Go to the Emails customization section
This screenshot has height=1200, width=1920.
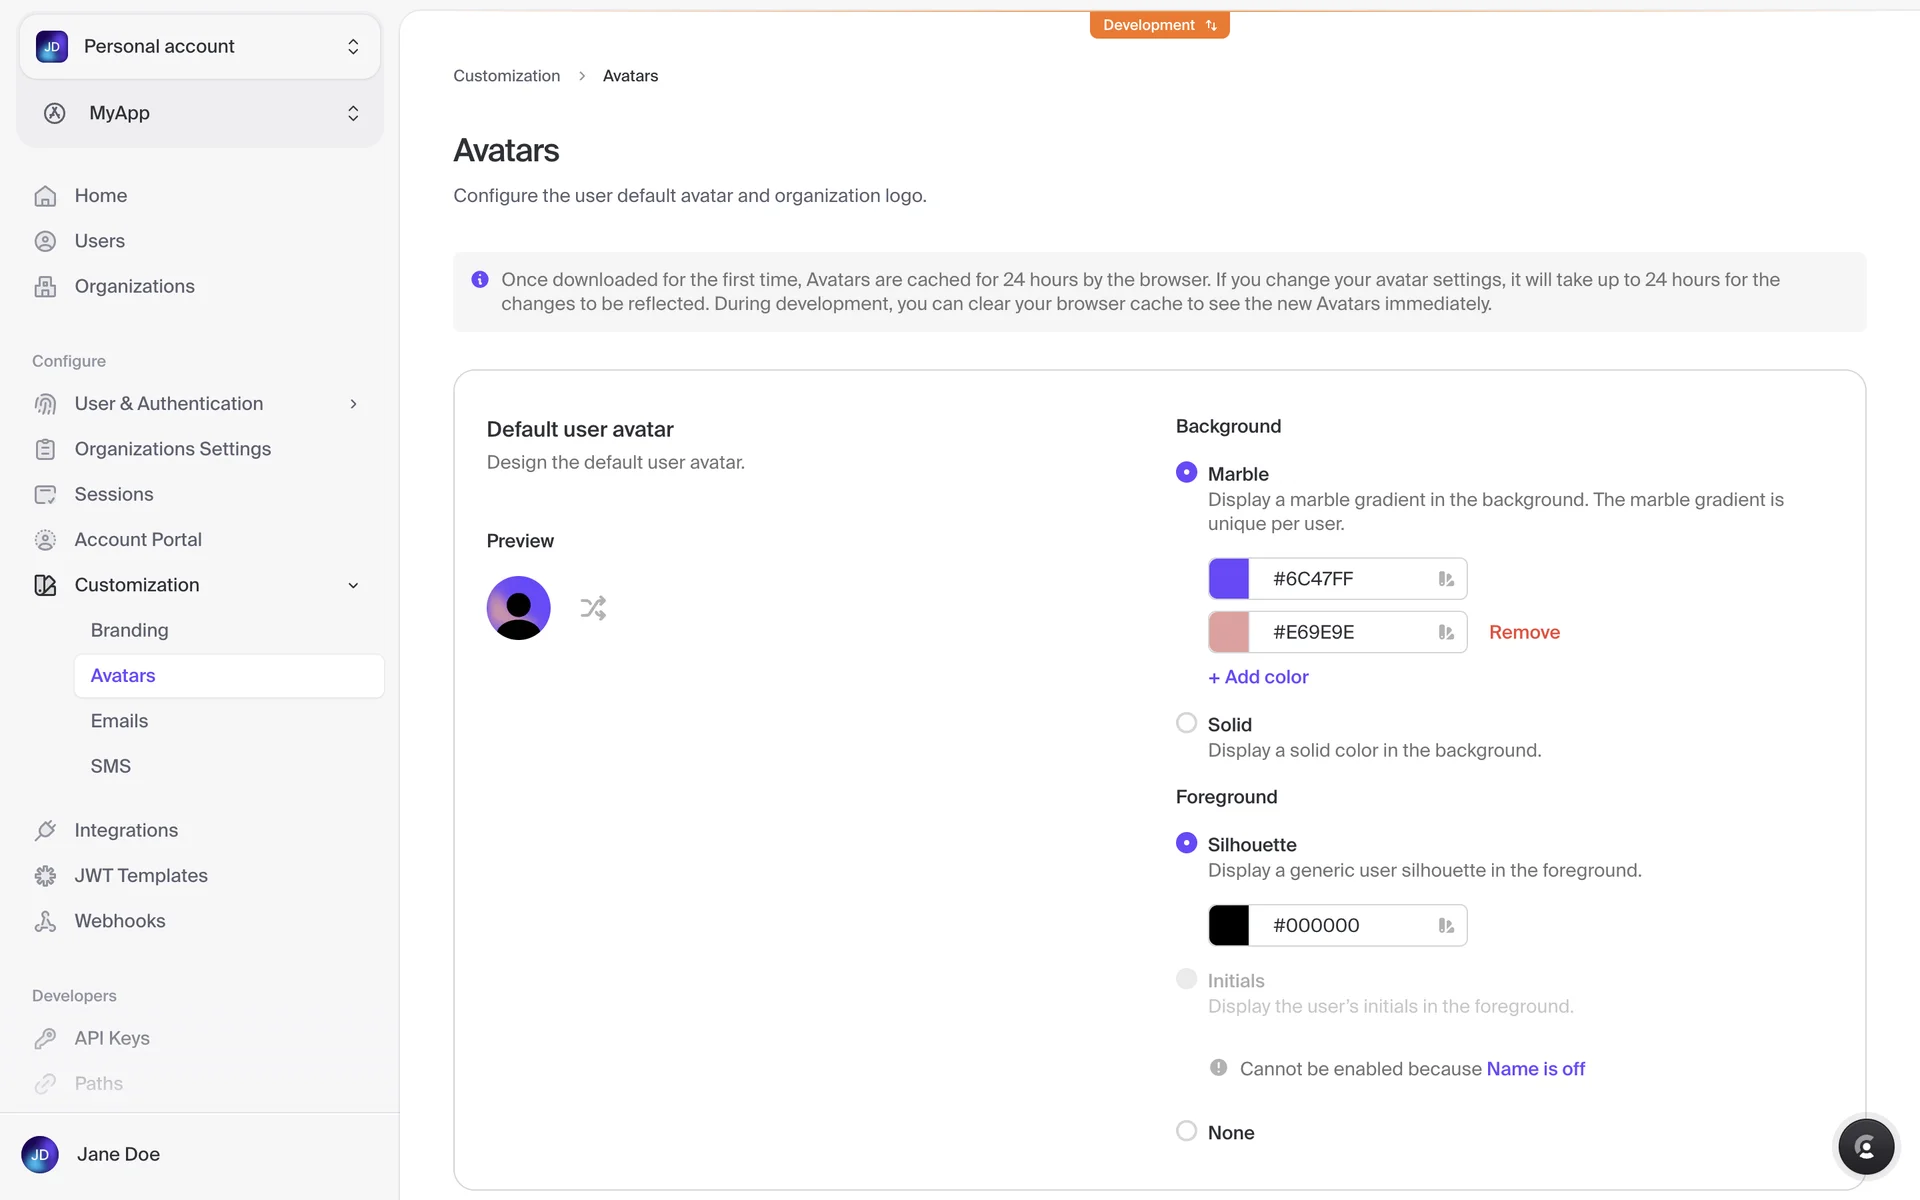click(119, 721)
